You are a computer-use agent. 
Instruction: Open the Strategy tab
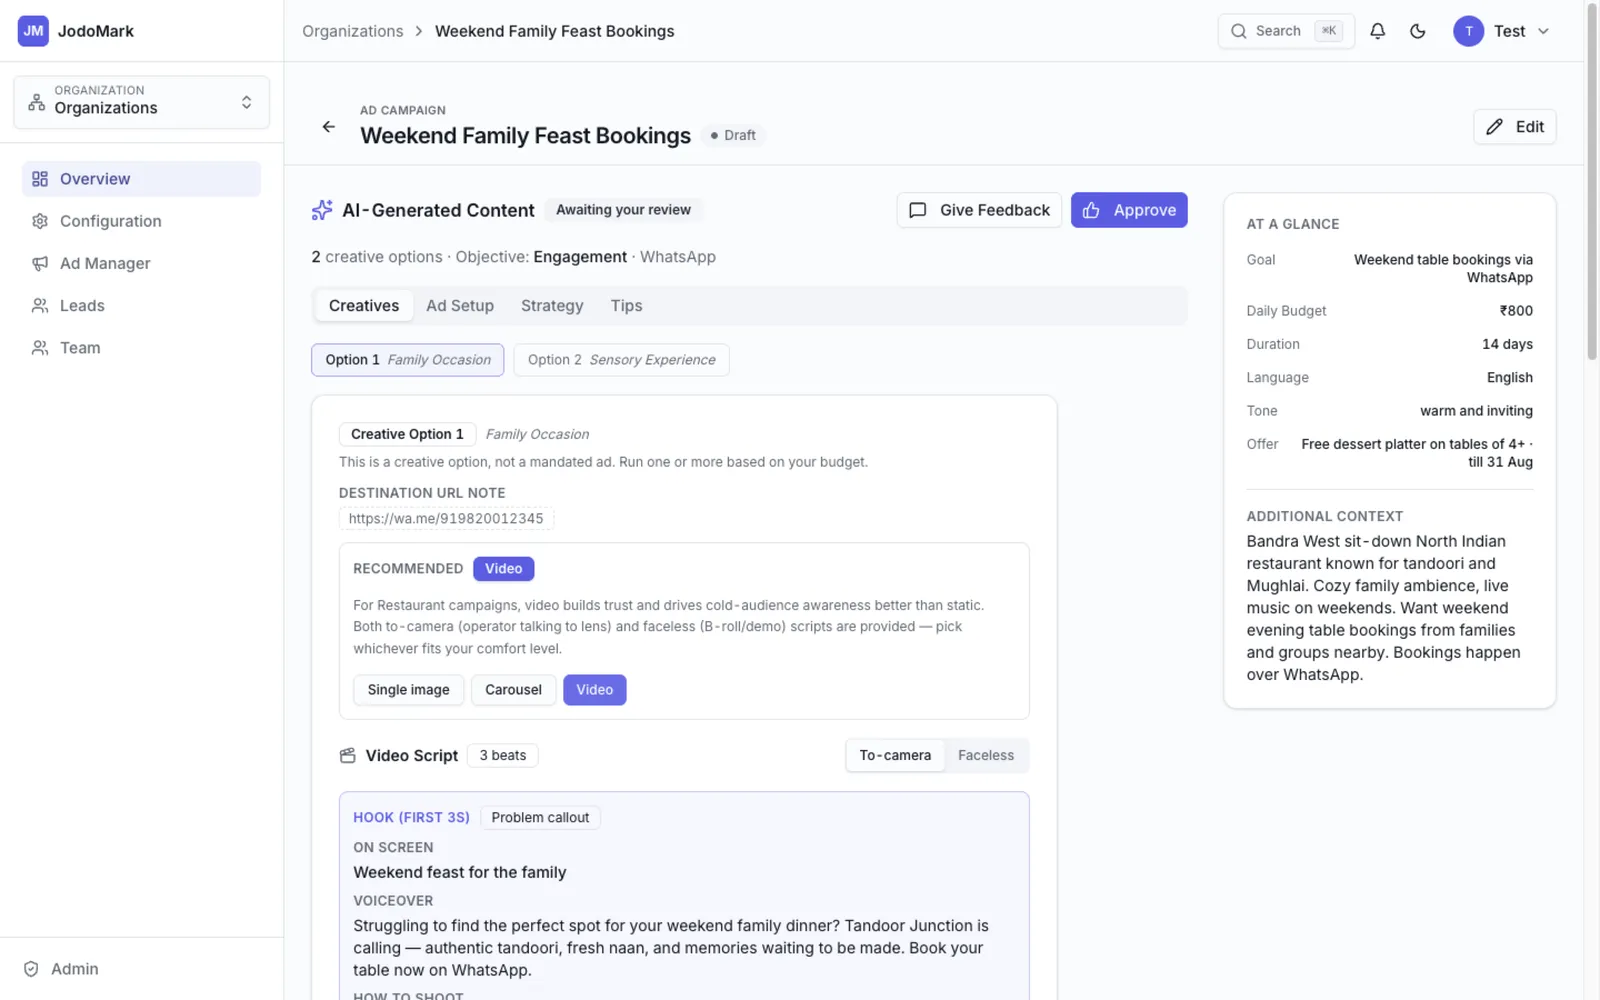coord(552,306)
